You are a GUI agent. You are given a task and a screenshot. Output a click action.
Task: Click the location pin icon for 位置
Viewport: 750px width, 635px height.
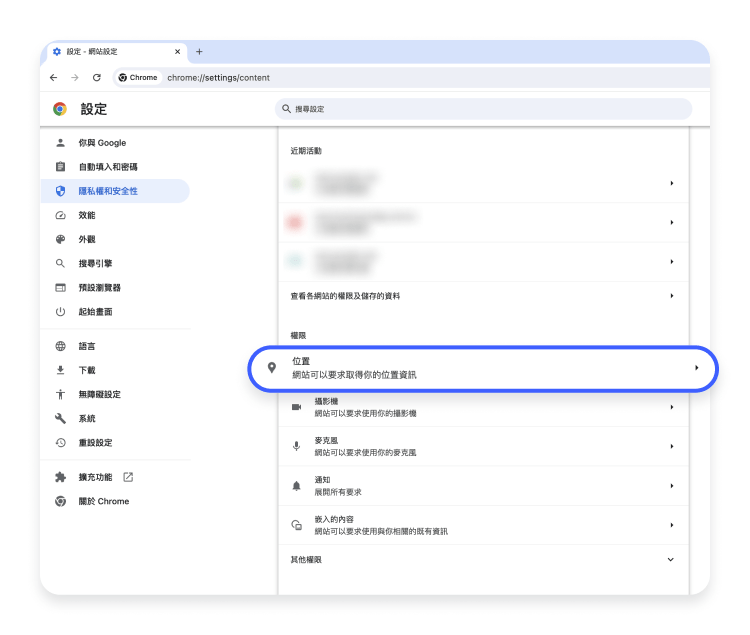(272, 368)
